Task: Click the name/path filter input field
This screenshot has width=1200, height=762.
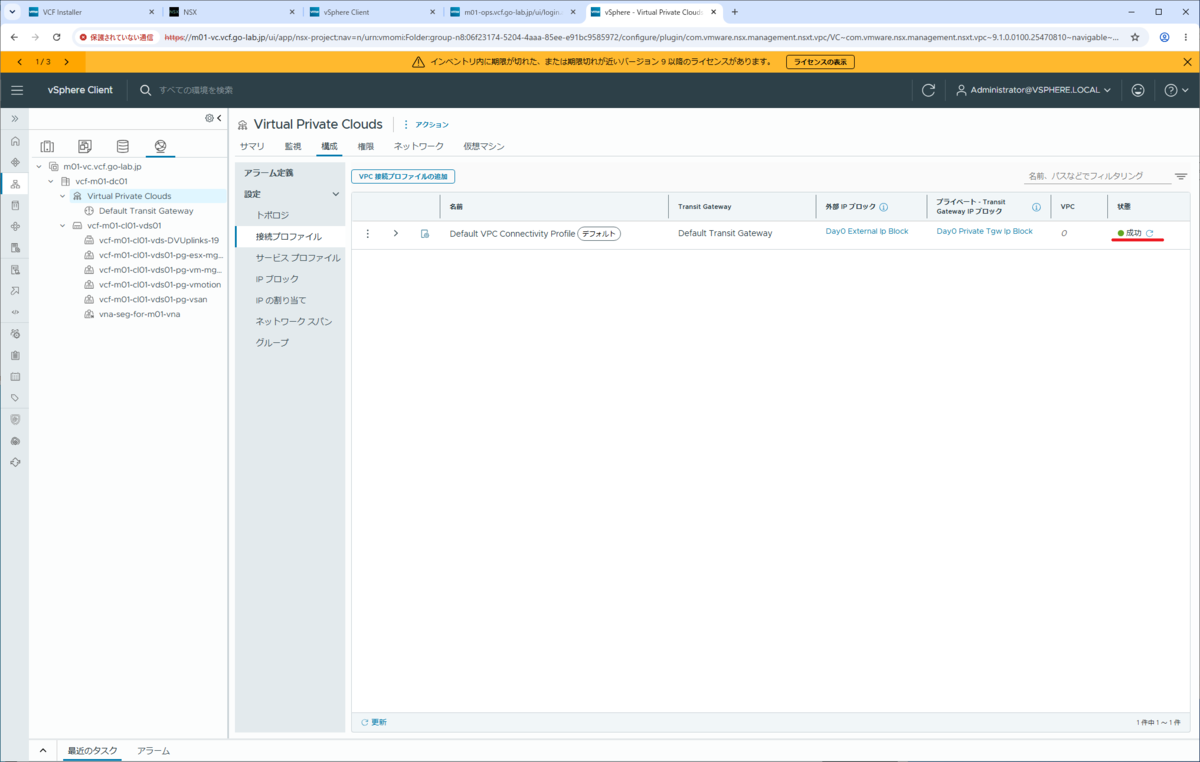Action: (1098, 176)
